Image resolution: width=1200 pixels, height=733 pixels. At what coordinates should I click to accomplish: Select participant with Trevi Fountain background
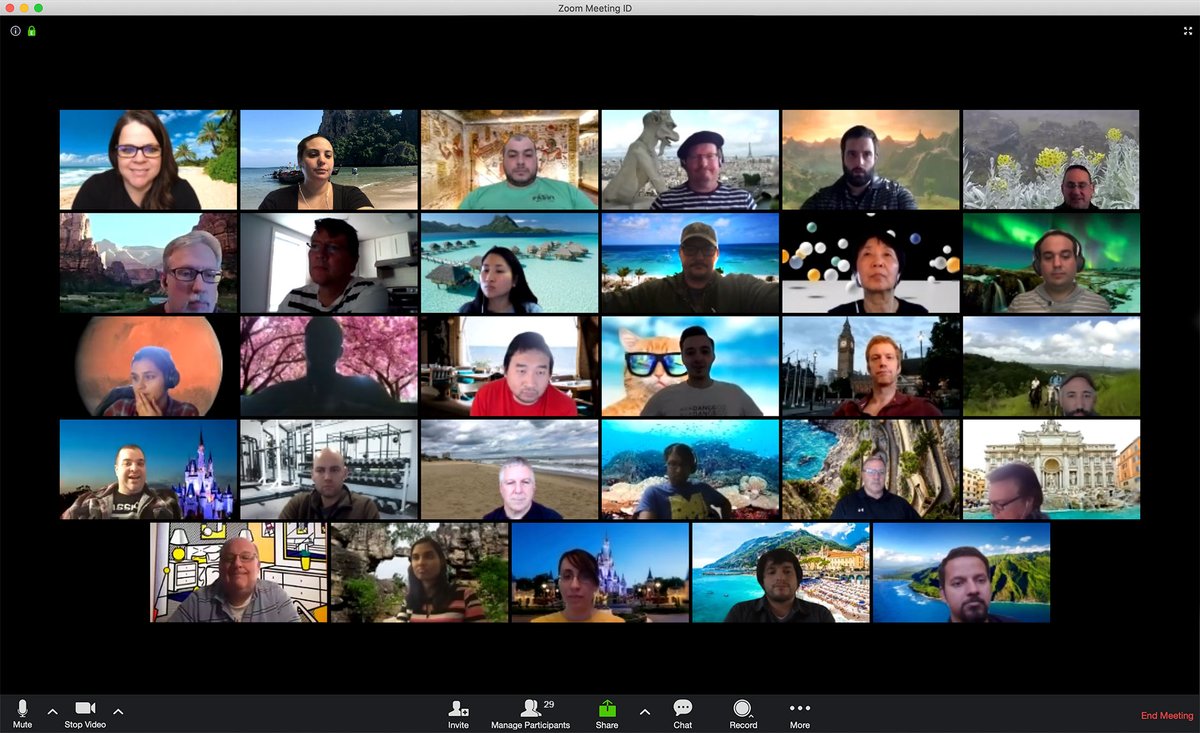1051,469
